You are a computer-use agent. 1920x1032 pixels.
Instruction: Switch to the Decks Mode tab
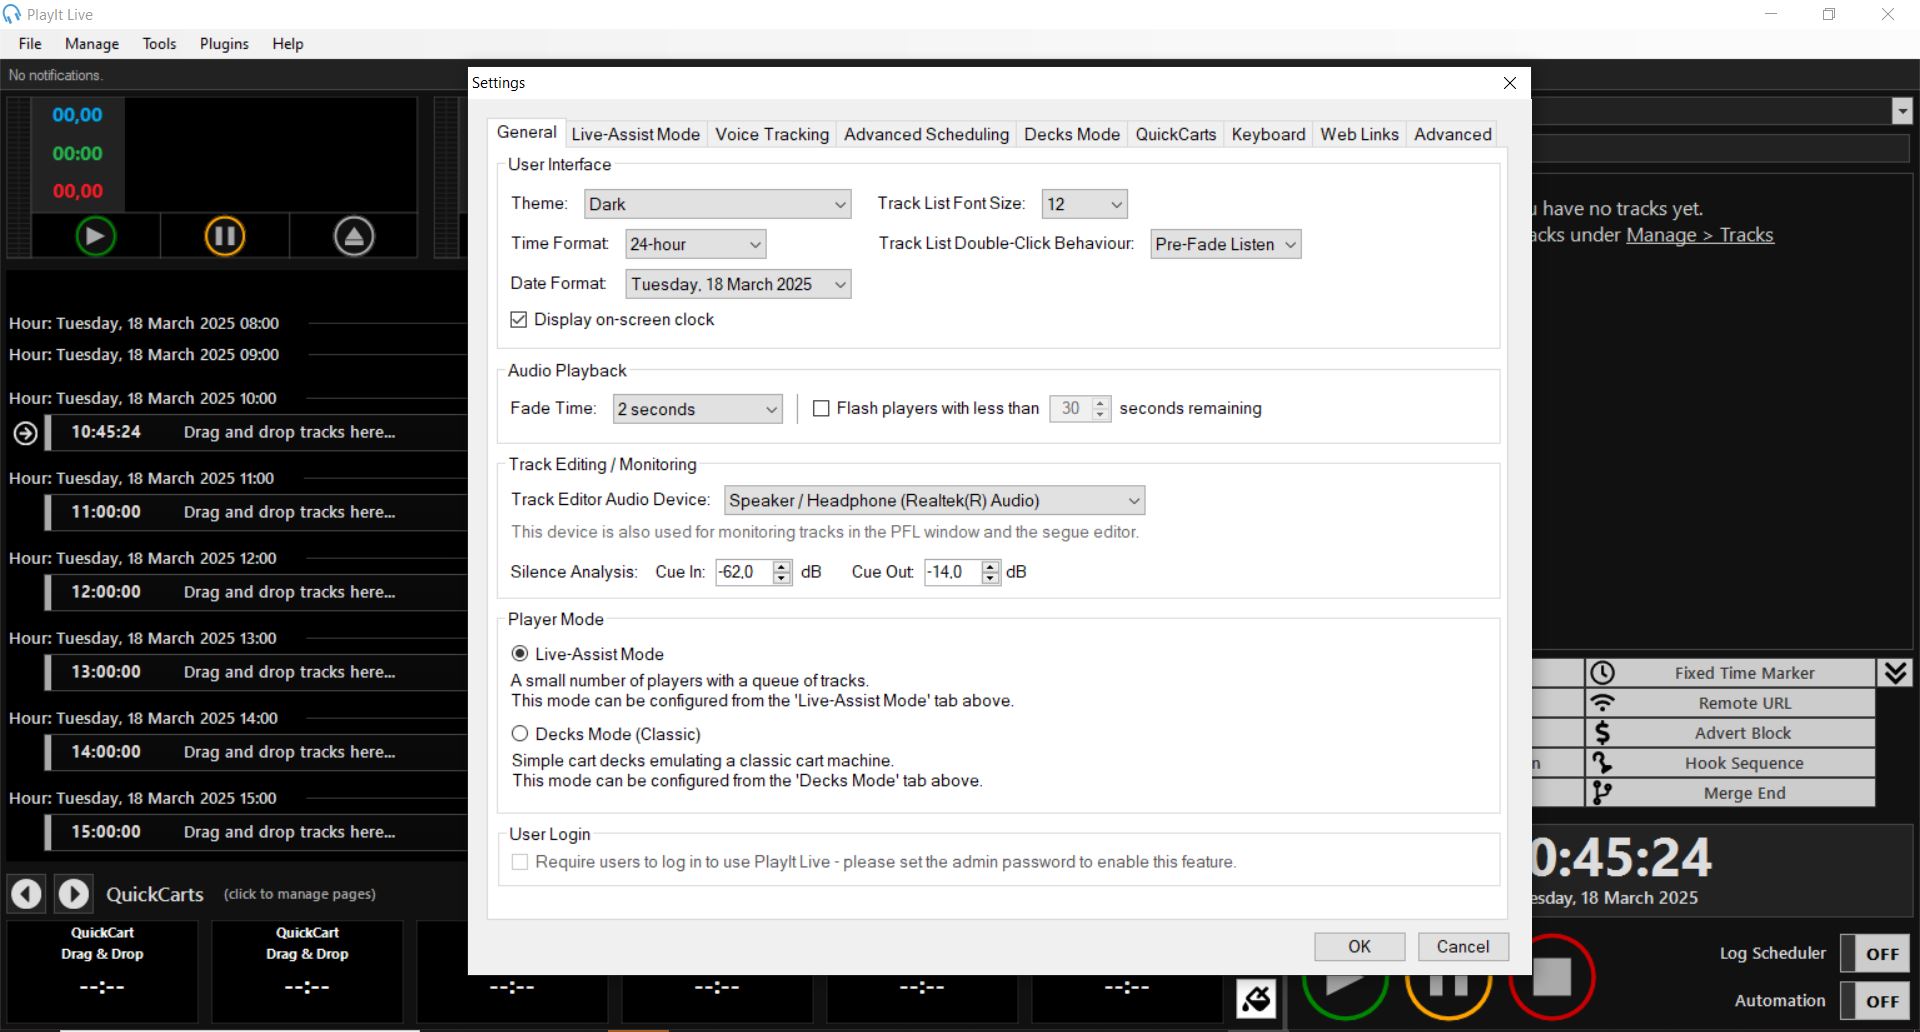coord(1072,134)
